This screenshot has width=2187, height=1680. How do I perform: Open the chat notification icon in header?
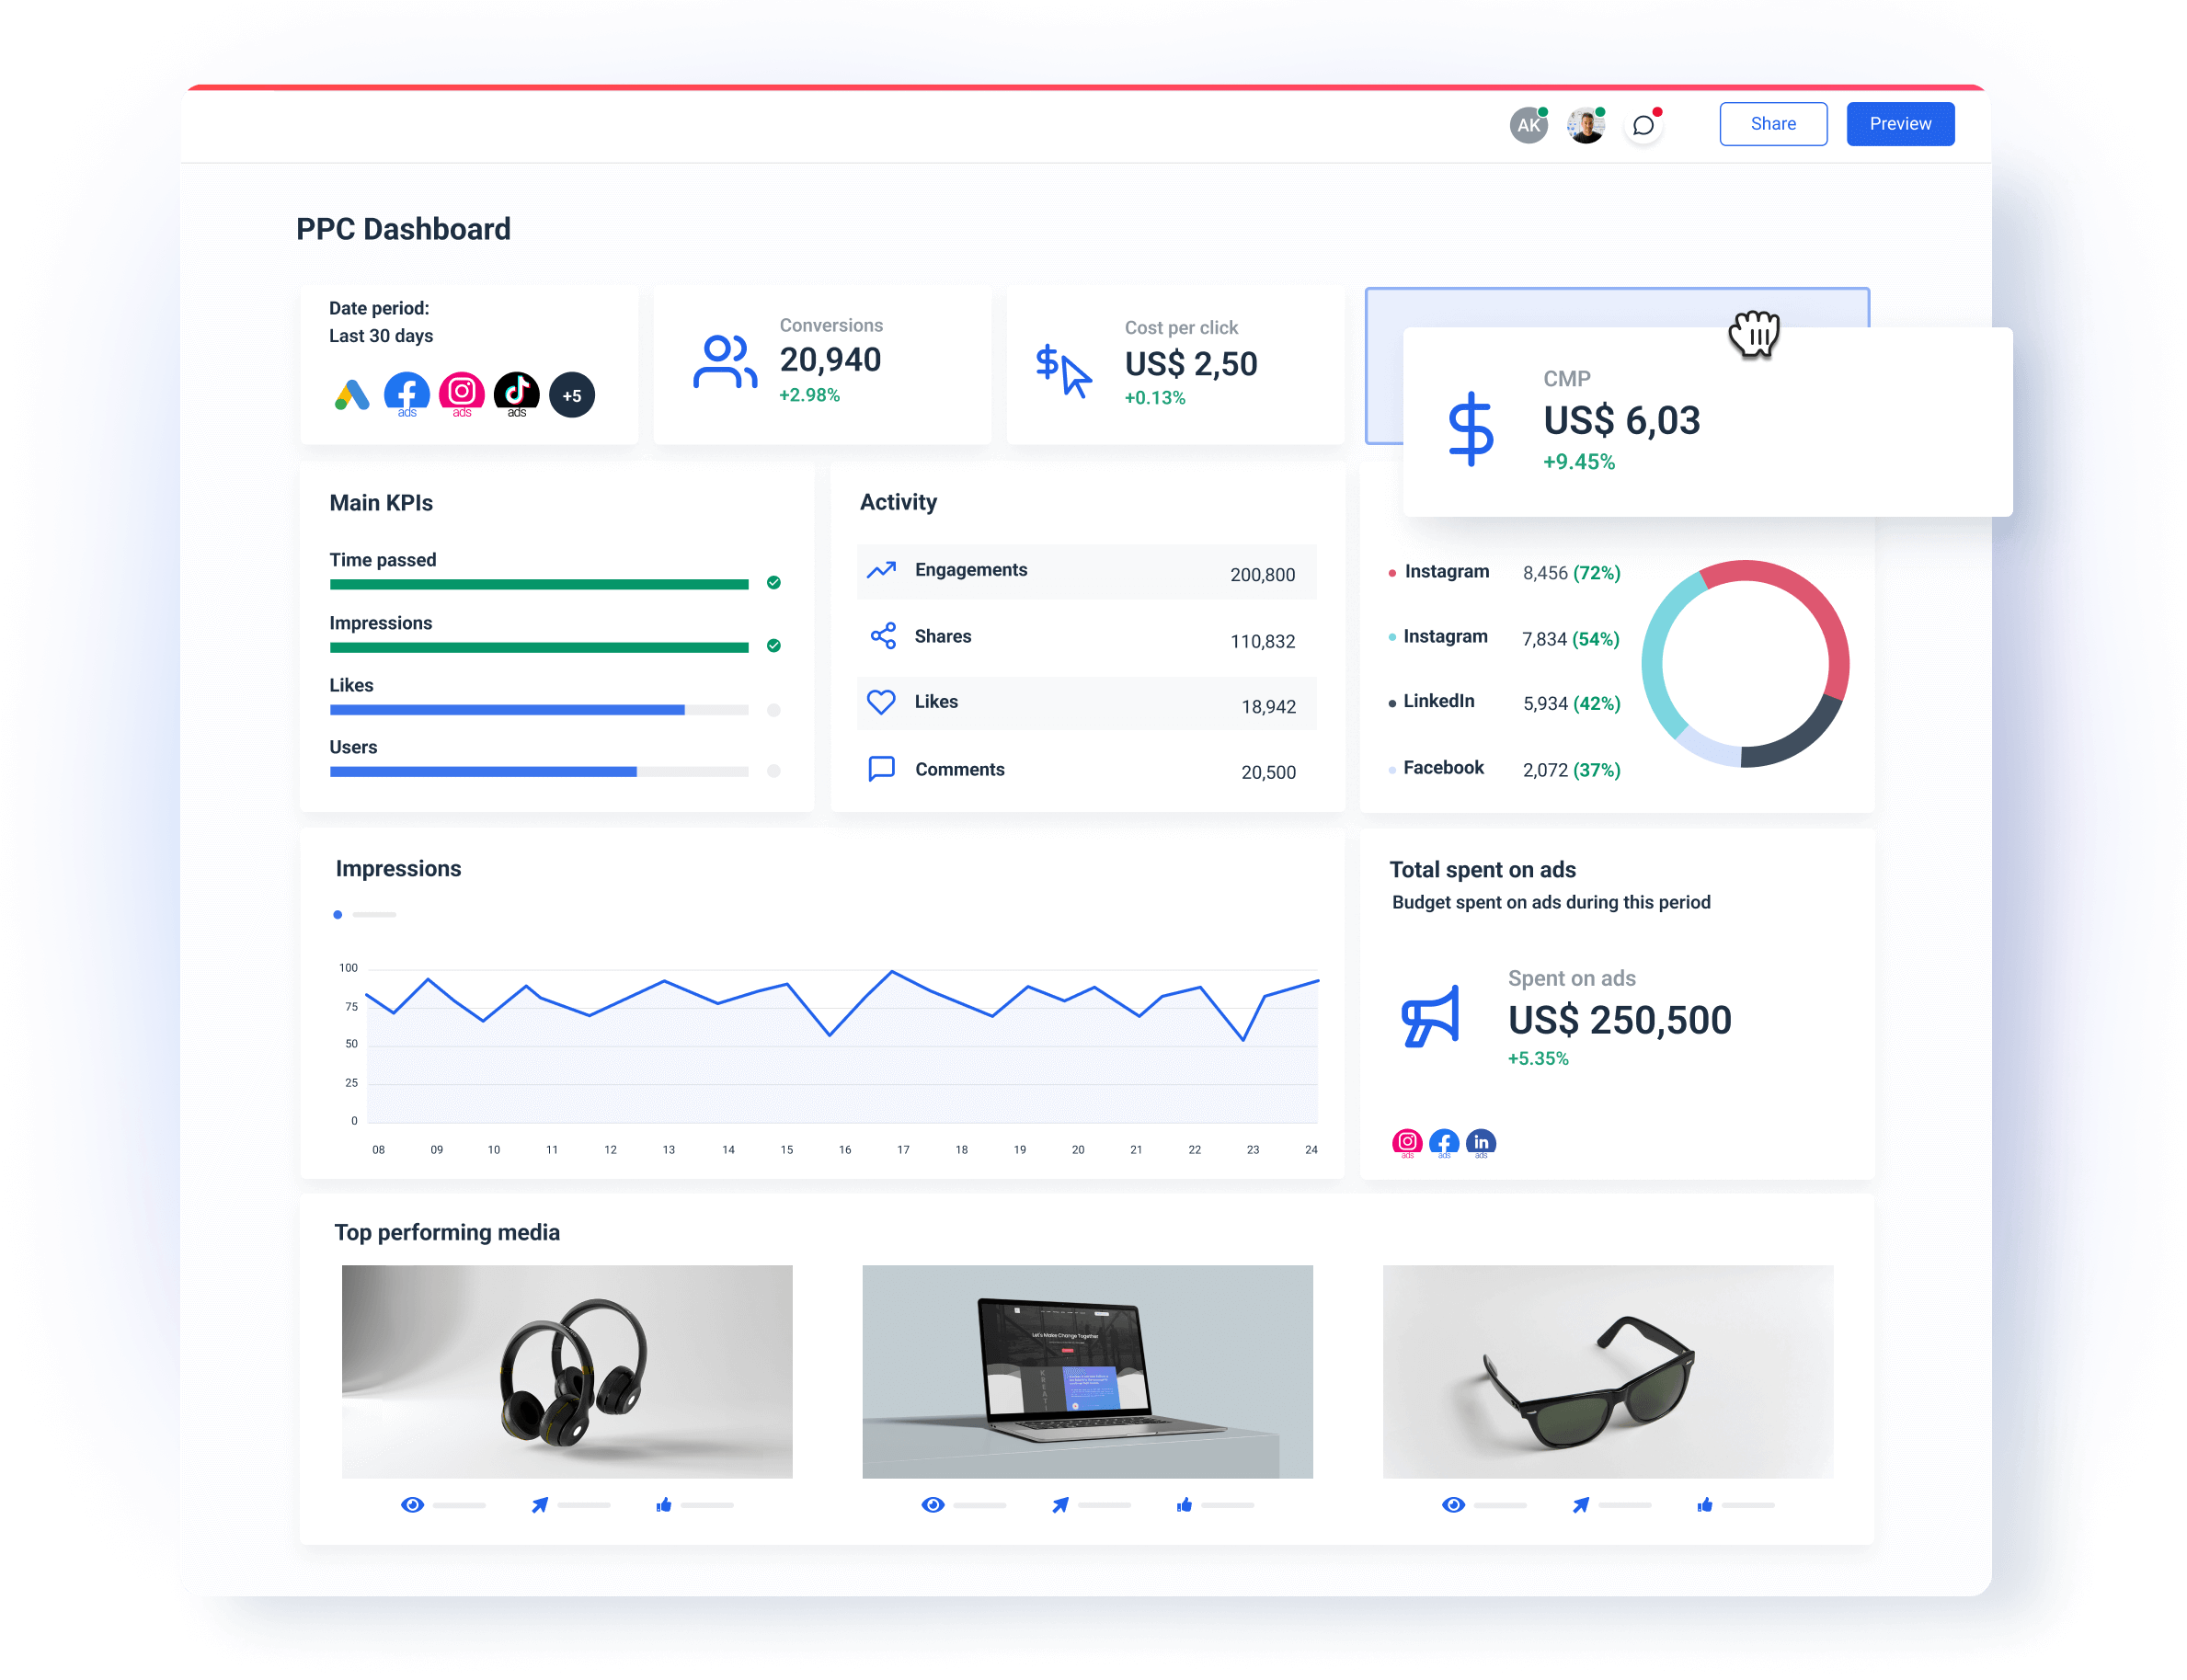pos(1641,124)
